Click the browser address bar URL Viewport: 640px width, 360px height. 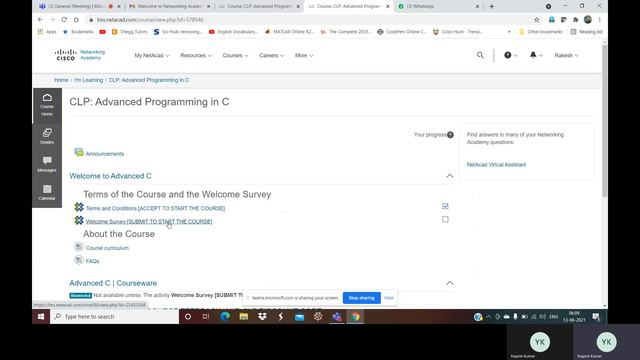pyautogui.click(x=150, y=20)
